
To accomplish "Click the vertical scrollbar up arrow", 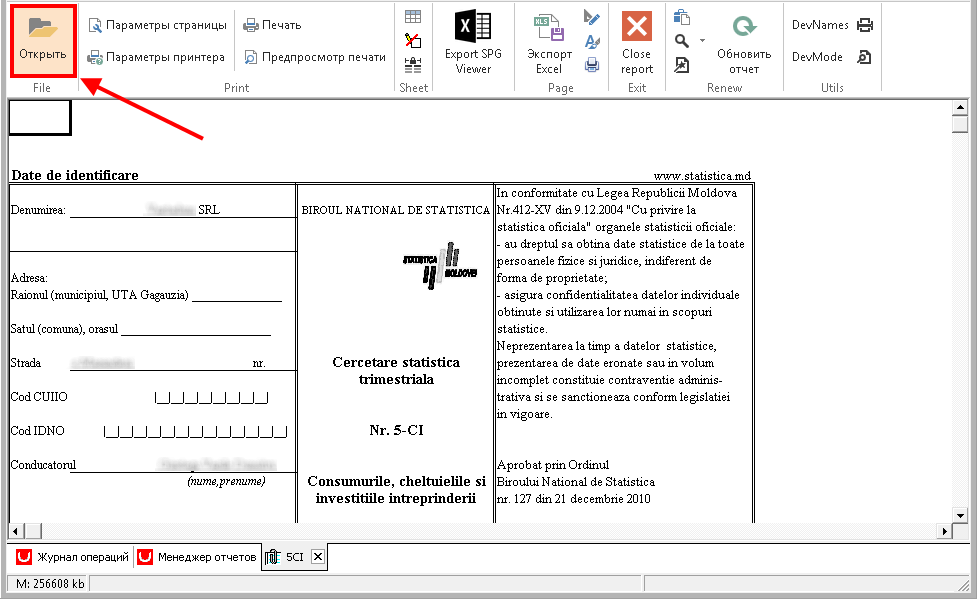I will (x=960, y=107).
